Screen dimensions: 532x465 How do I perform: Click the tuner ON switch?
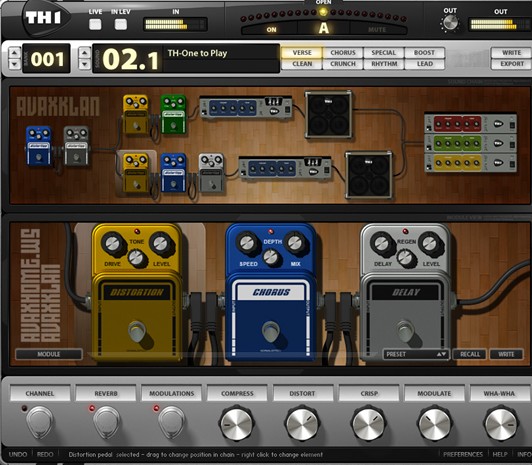point(271,30)
